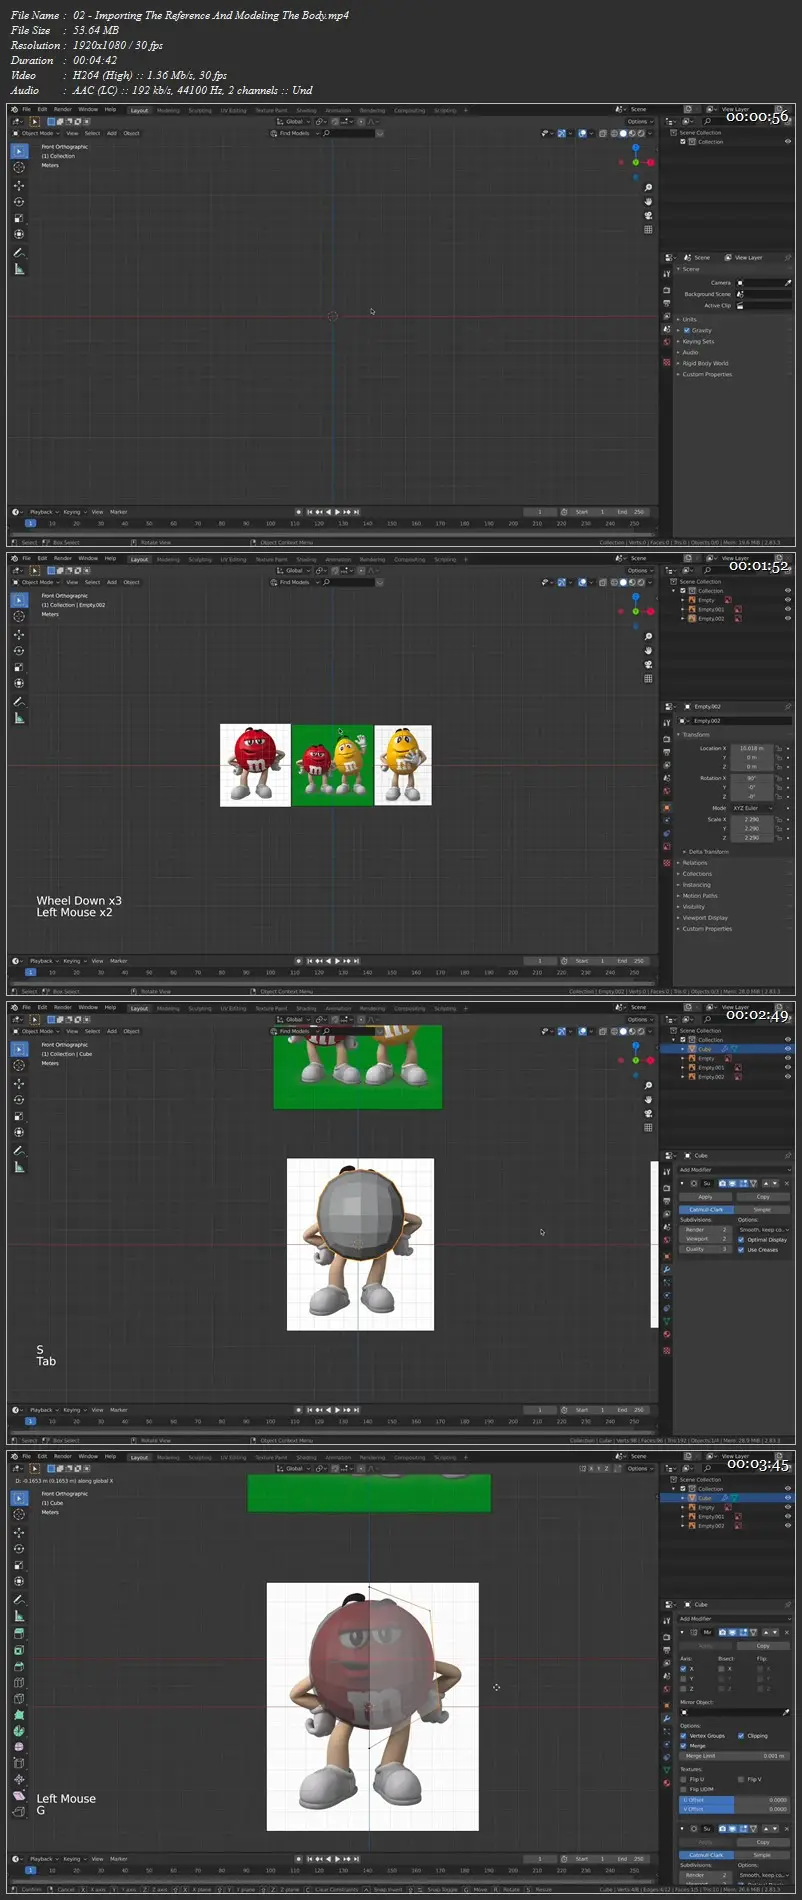Enable Mirror Axis Y checkbox
Screen dimensions: 802x1900
click(684, 1679)
